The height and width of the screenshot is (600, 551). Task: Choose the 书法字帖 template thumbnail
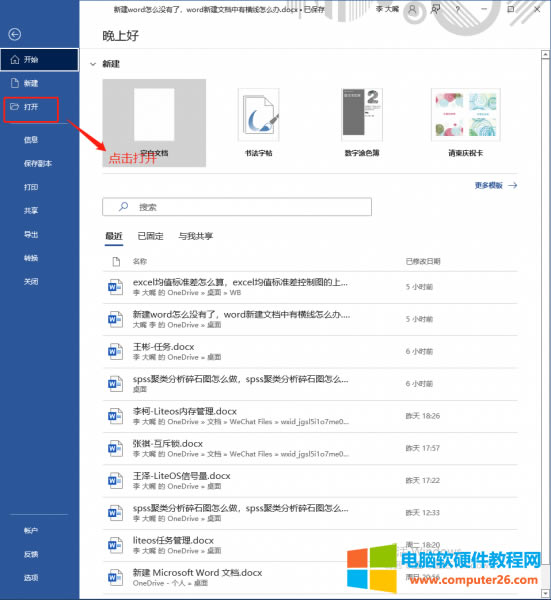click(x=259, y=115)
